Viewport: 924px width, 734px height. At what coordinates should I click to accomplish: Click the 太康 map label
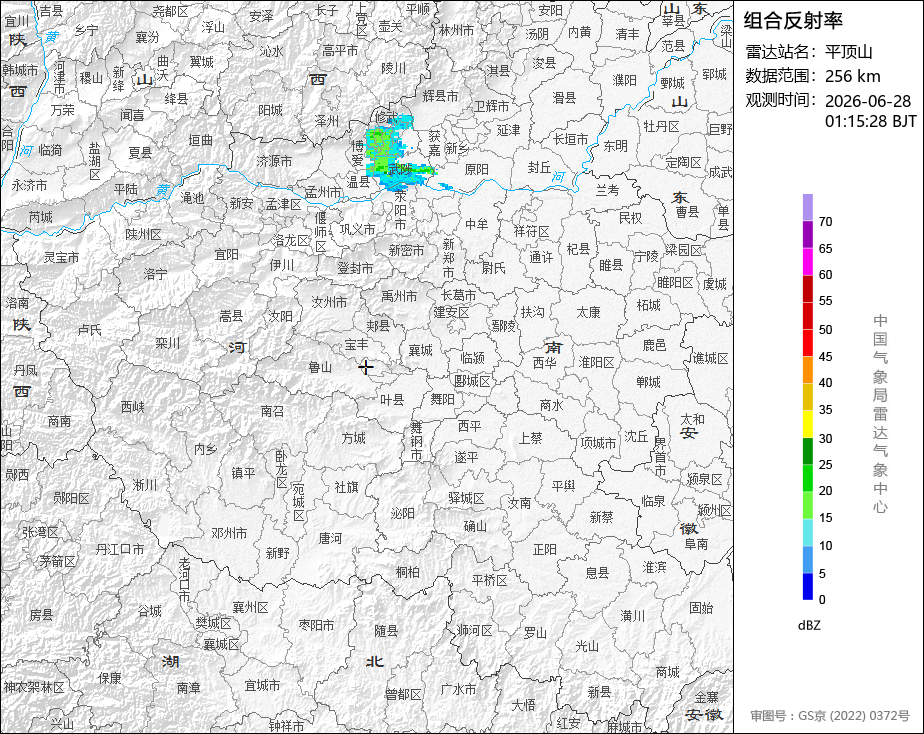[x=588, y=312]
